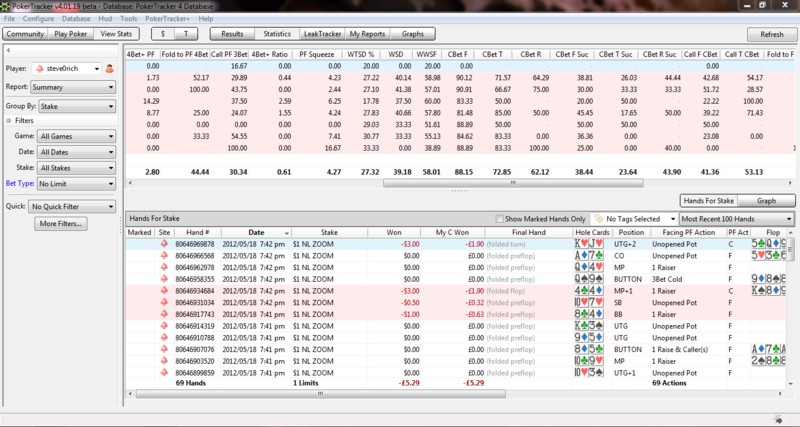The image size is (800, 427).
Task: Click the More Filters button
Action: coord(61,223)
